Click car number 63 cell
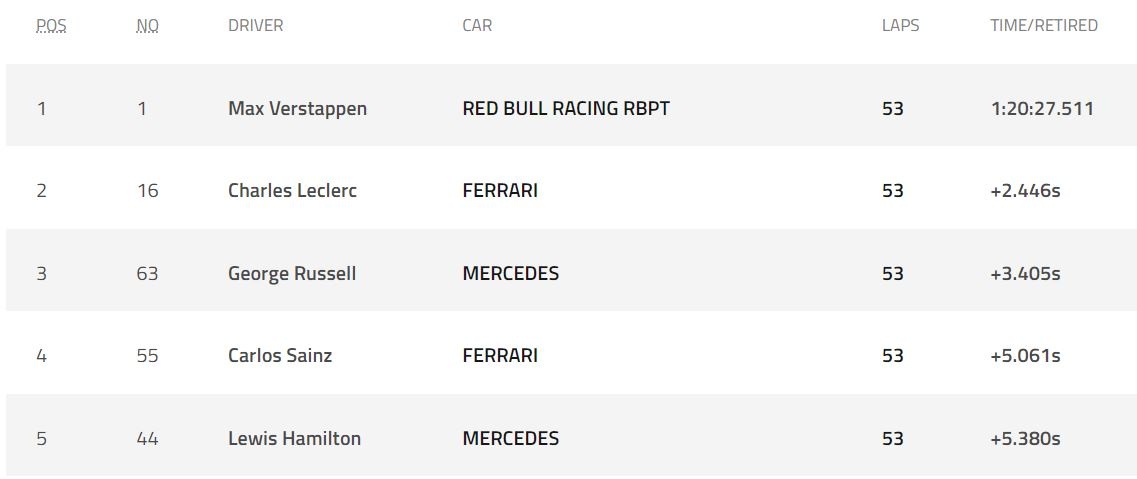This screenshot has height=479, width=1137. pos(147,273)
